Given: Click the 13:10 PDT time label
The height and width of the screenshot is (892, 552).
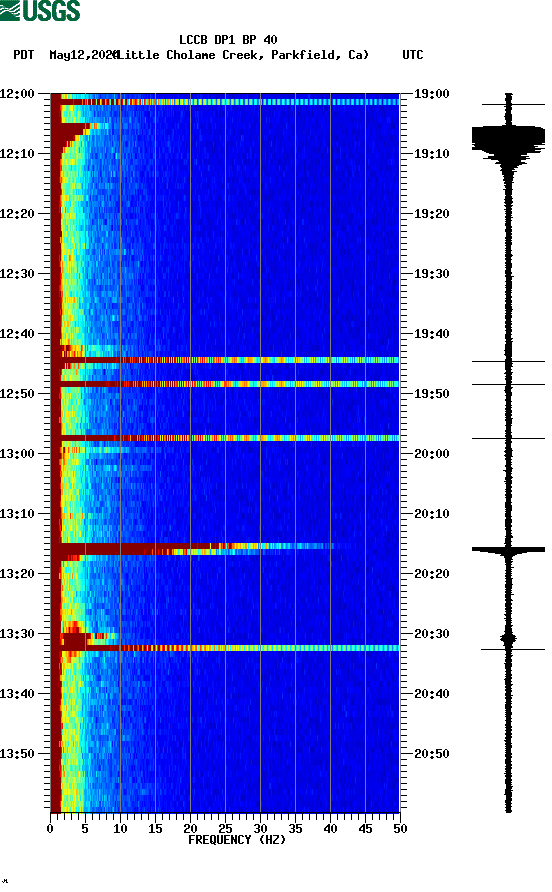Looking at the screenshot, I should pyautogui.click(x=17, y=514).
